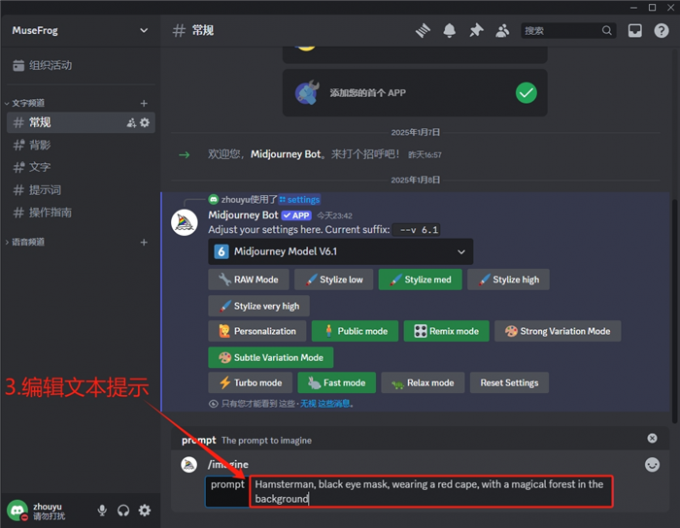Open the 操作指南 channel

pos(81,212)
